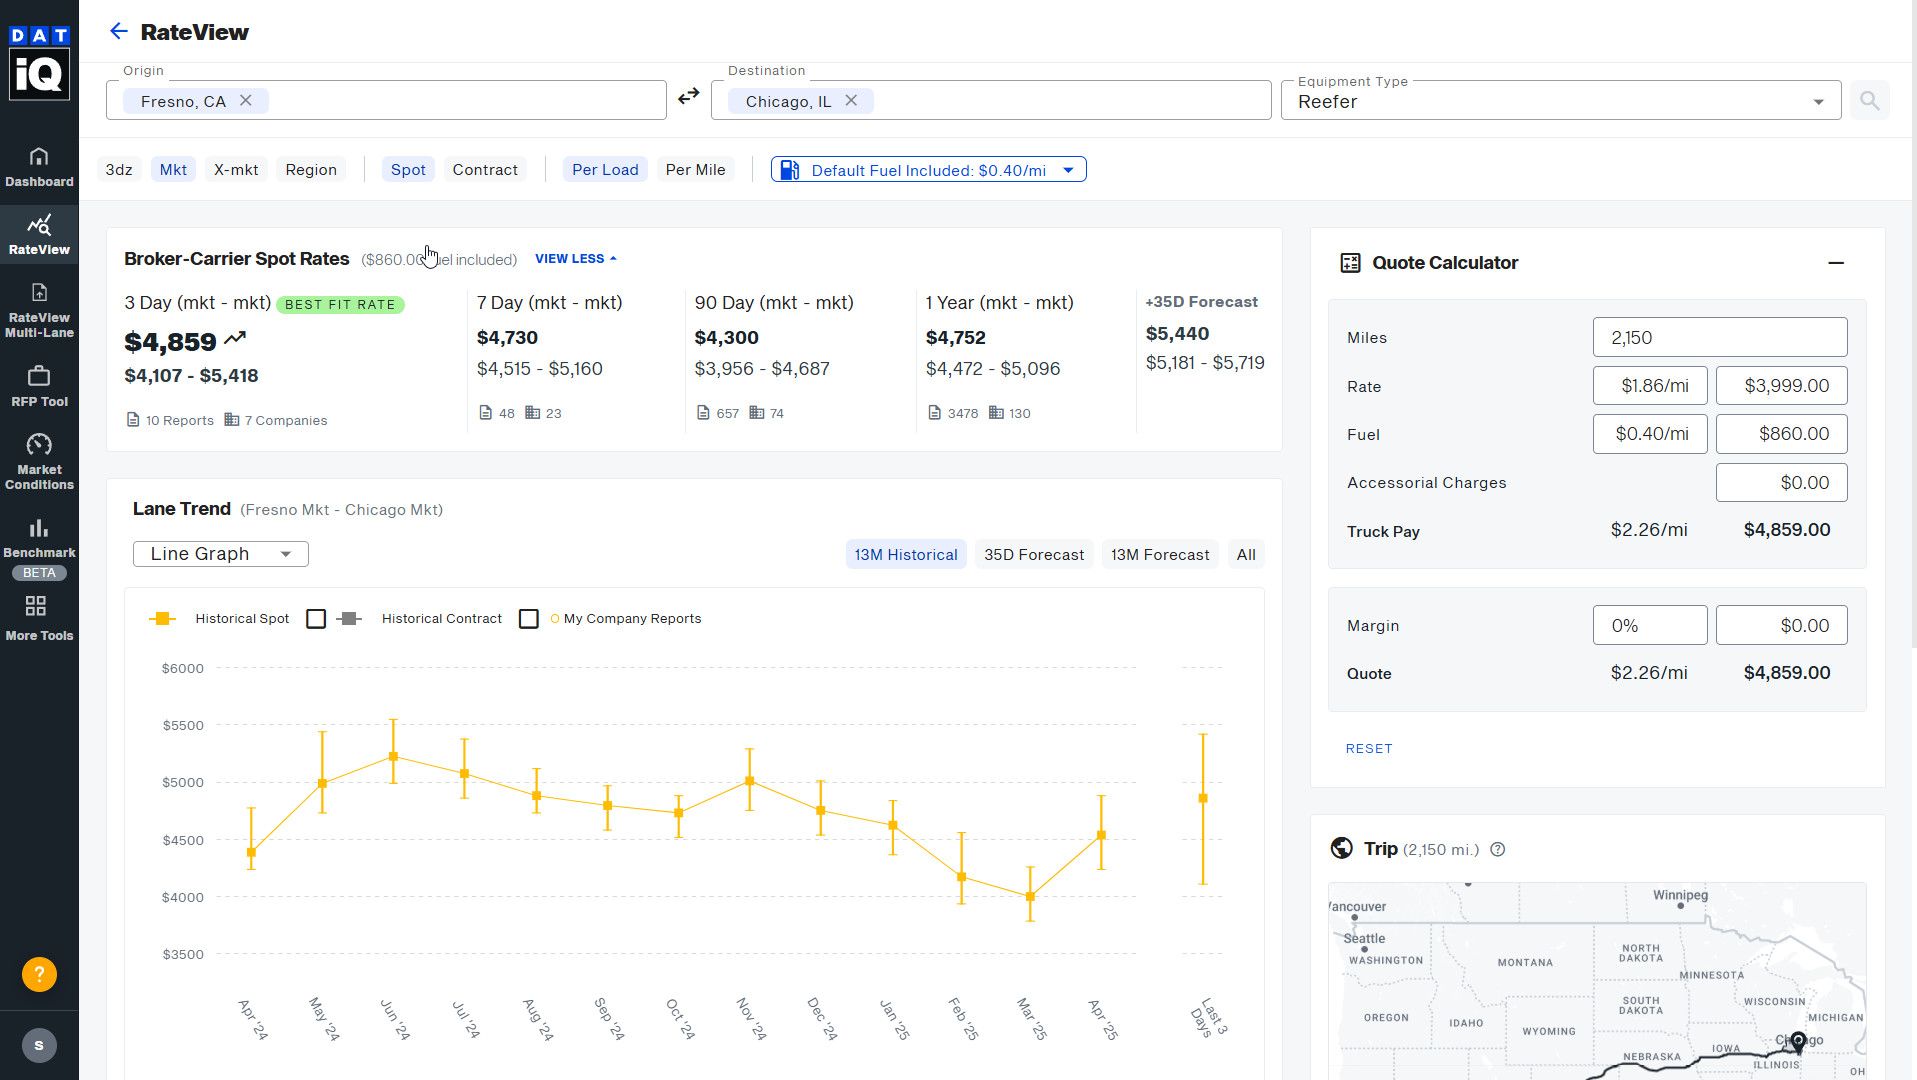The height and width of the screenshot is (1080, 1917).
Task: Select the Region geography option
Action: point(311,170)
